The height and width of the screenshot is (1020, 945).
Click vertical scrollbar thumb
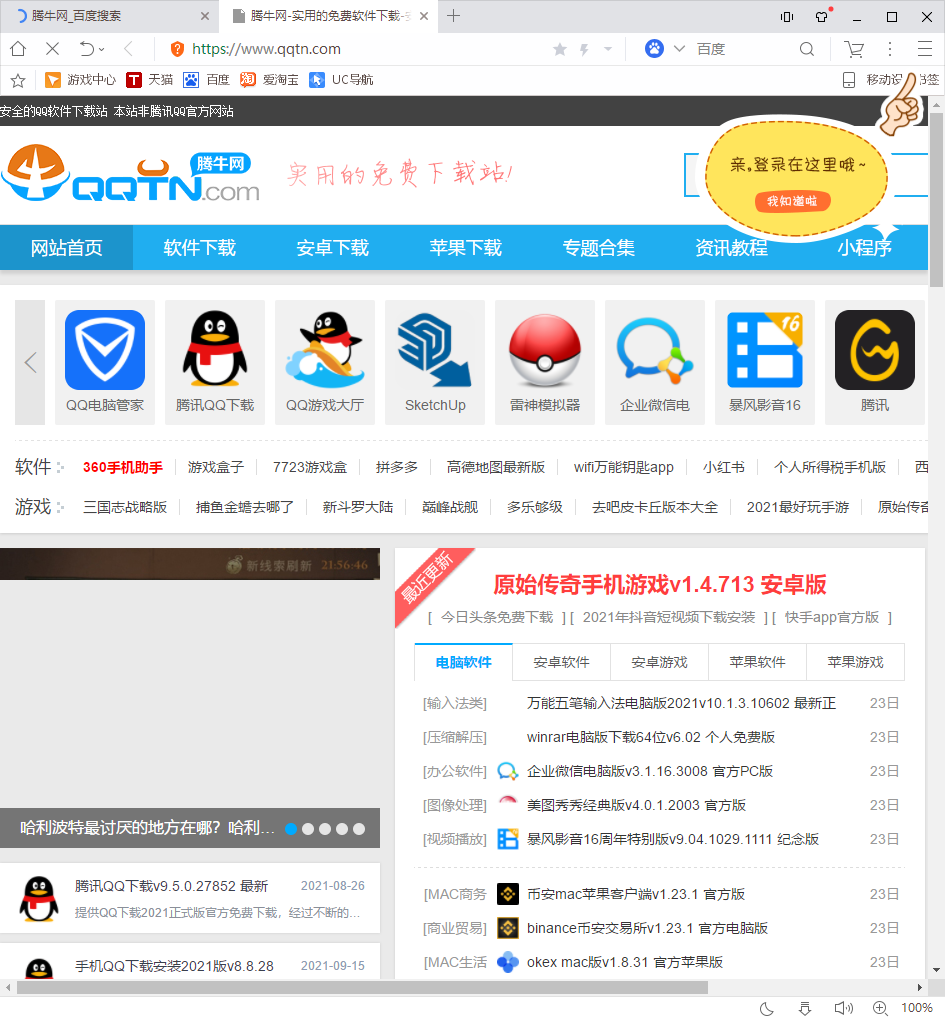pos(937,200)
